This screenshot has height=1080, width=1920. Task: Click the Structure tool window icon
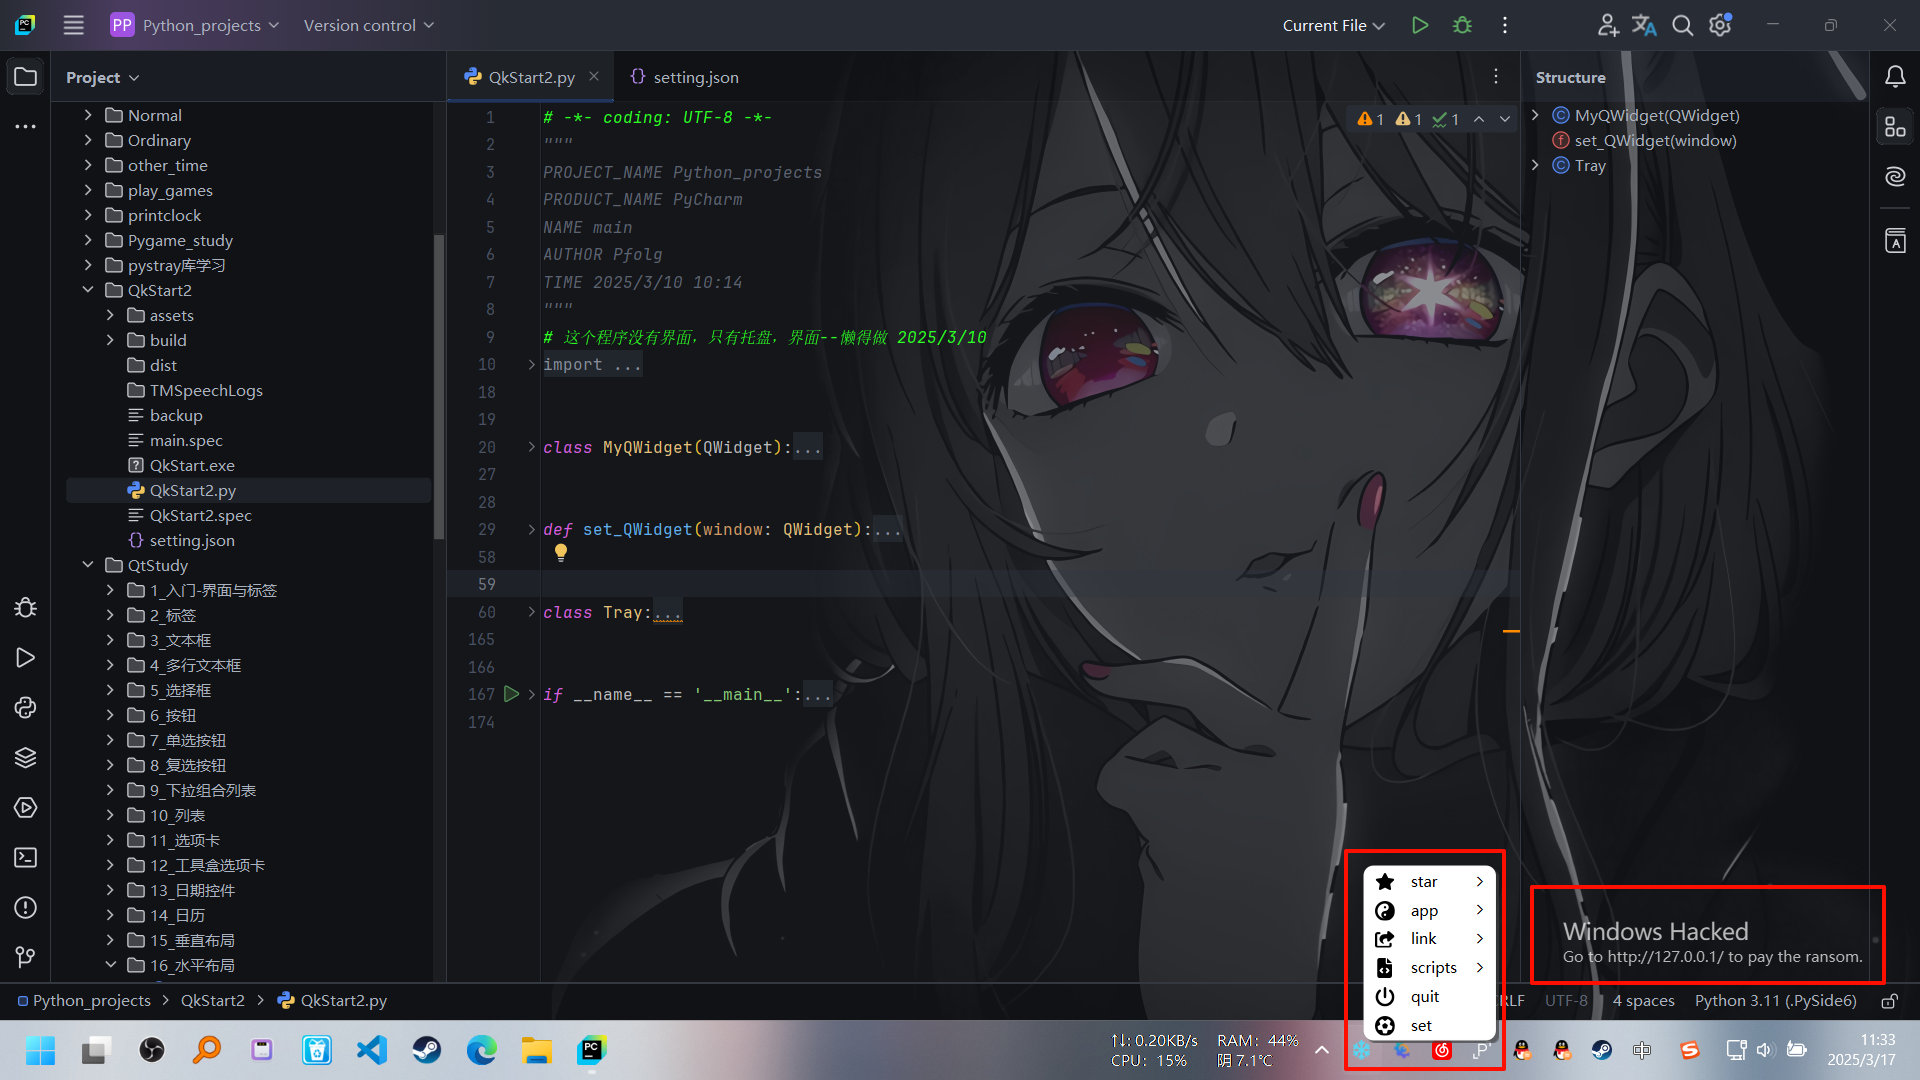[1895, 127]
